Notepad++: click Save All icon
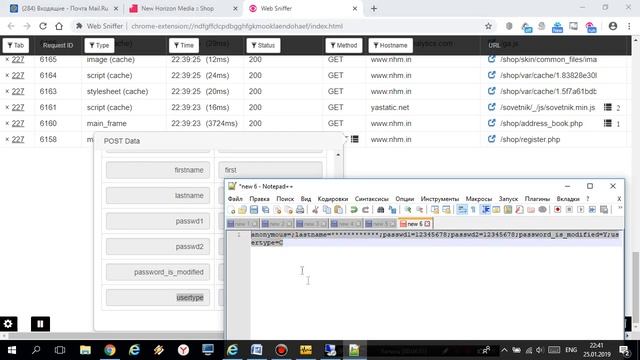The height and width of the screenshot is (360, 640). pyautogui.click(x=265, y=210)
